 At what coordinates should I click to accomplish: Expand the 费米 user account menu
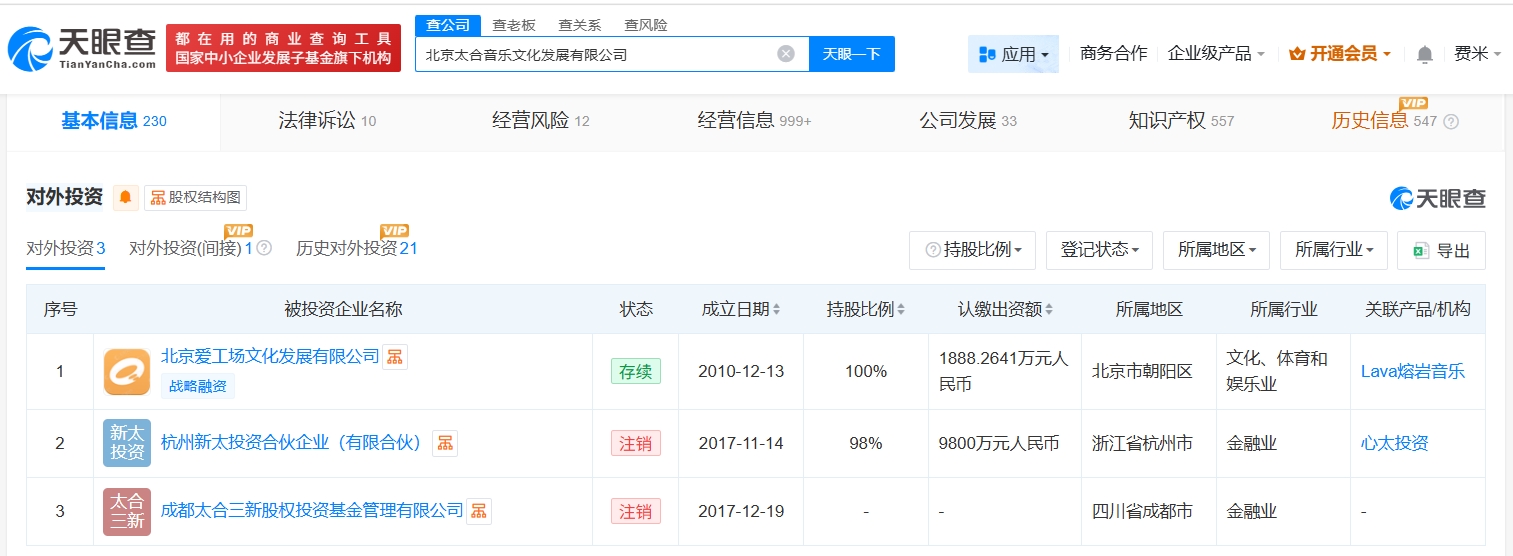pyautogui.click(x=1477, y=54)
